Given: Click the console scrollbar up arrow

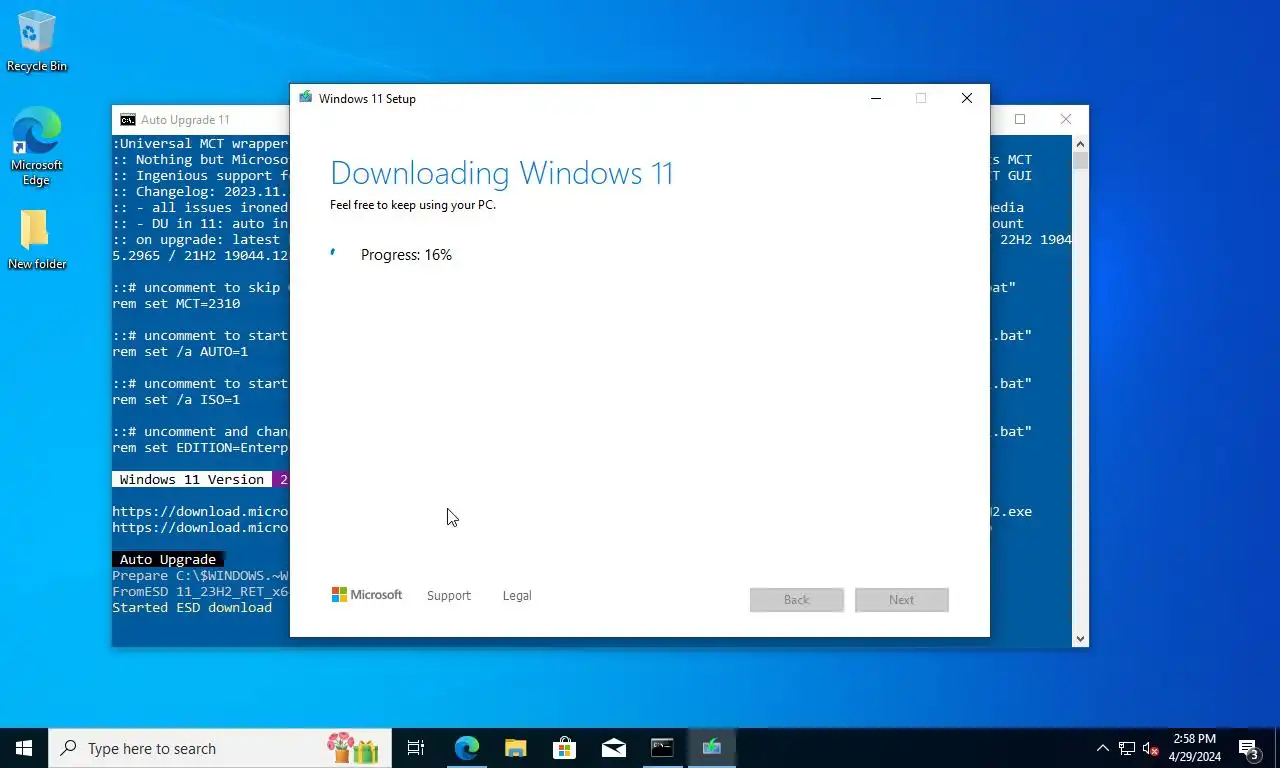Looking at the screenshot, I should pos(1080,143).
